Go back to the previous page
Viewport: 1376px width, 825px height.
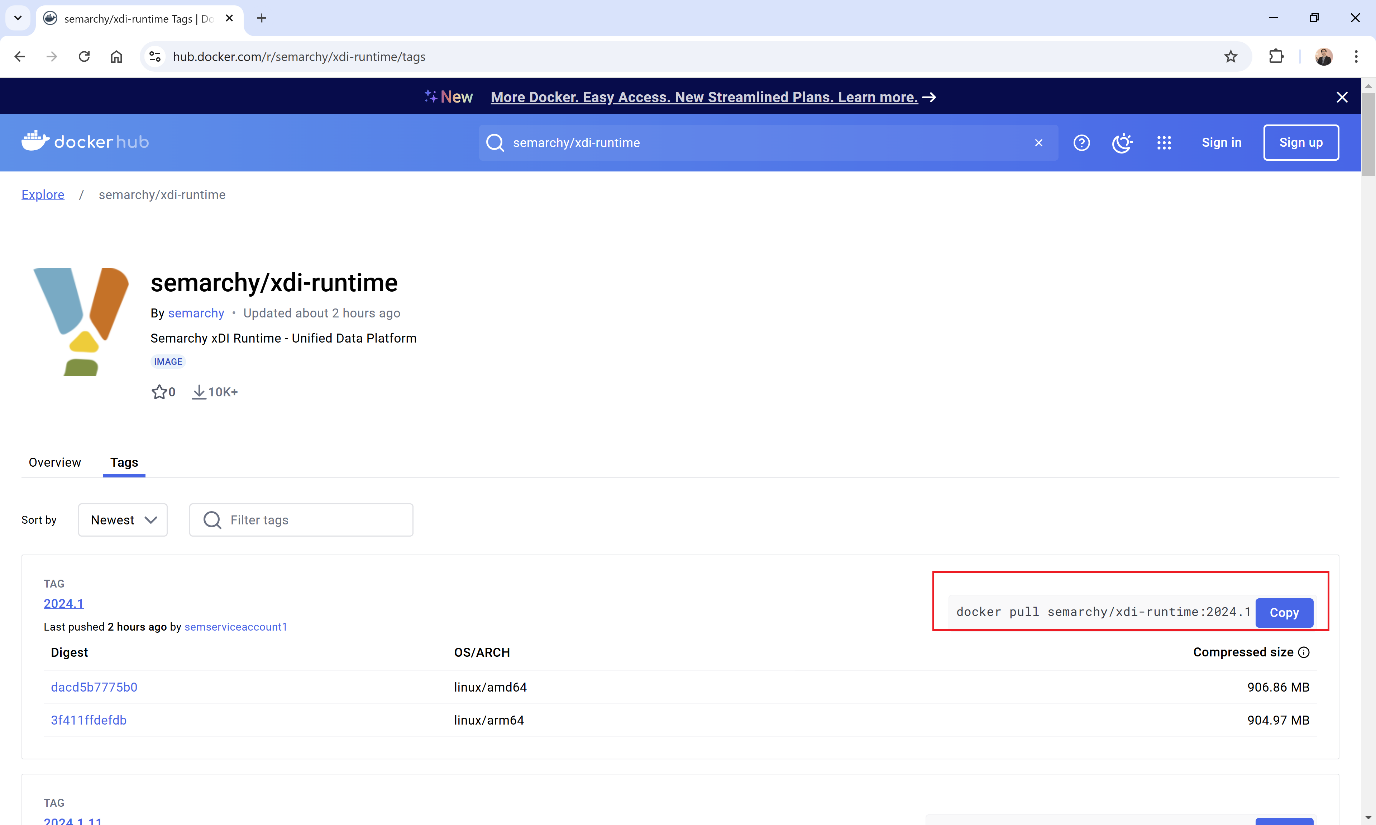[x=20, y=57]
